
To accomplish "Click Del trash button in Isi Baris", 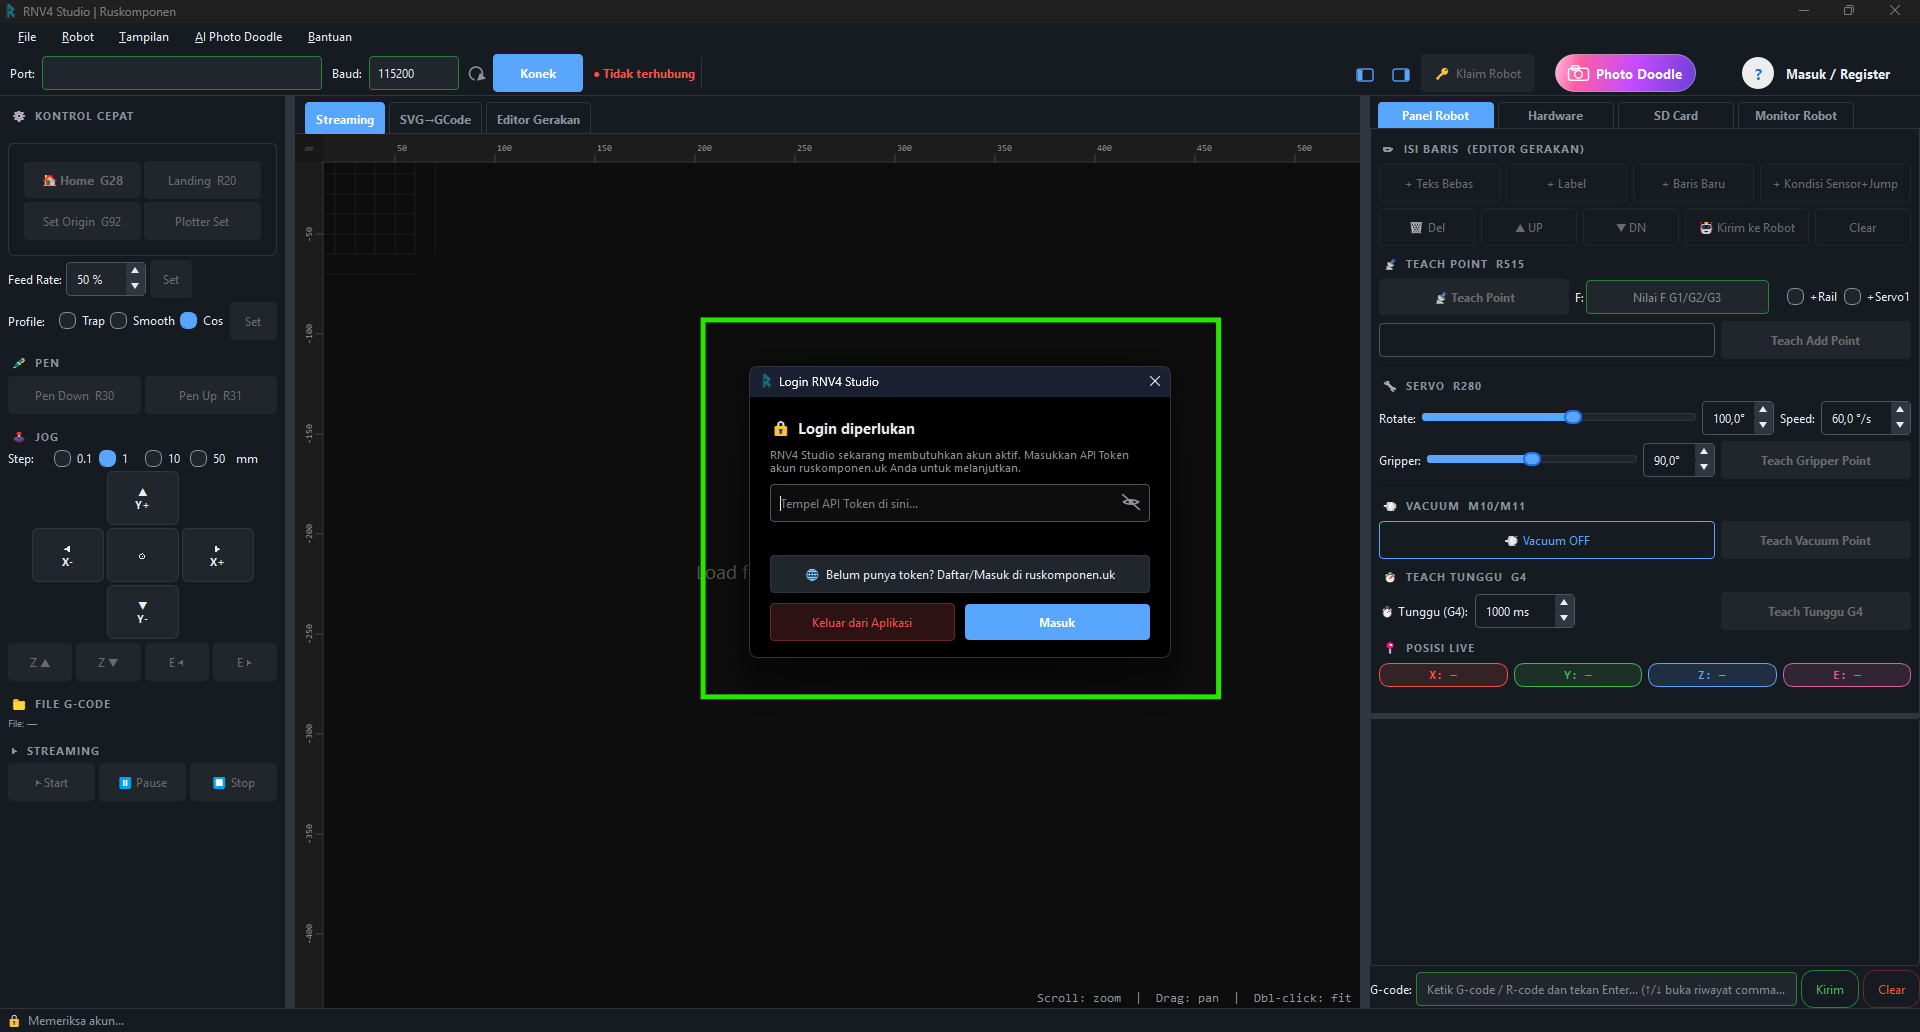I will 1427,228.
